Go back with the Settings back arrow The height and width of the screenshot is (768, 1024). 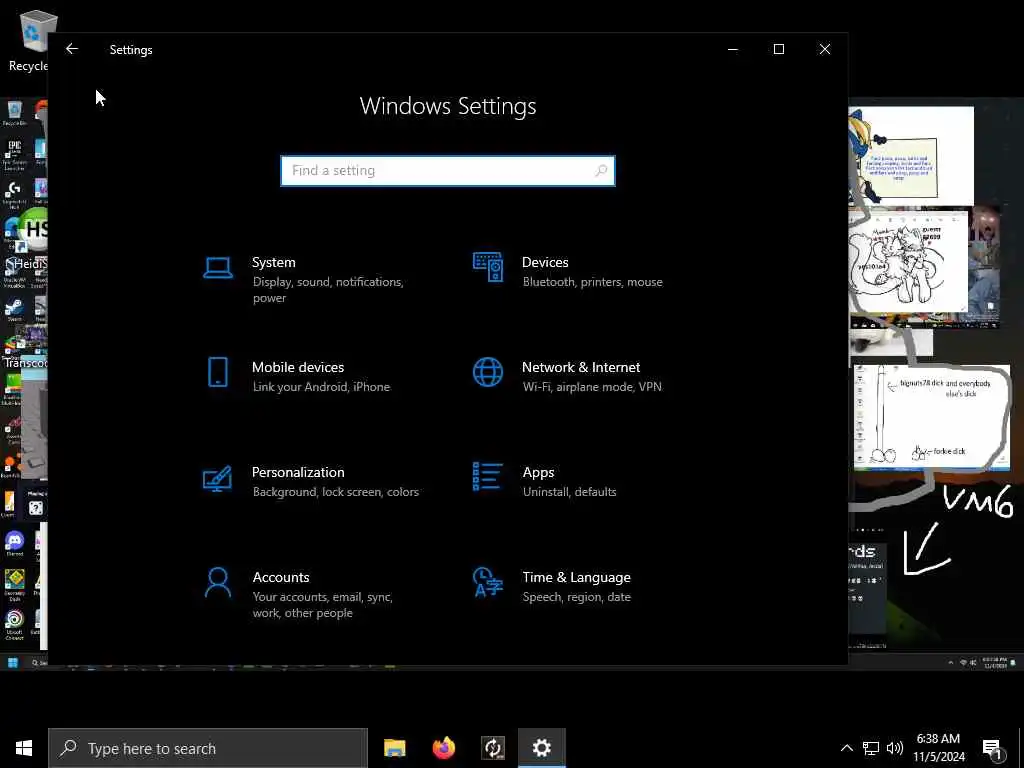[72, 49]
